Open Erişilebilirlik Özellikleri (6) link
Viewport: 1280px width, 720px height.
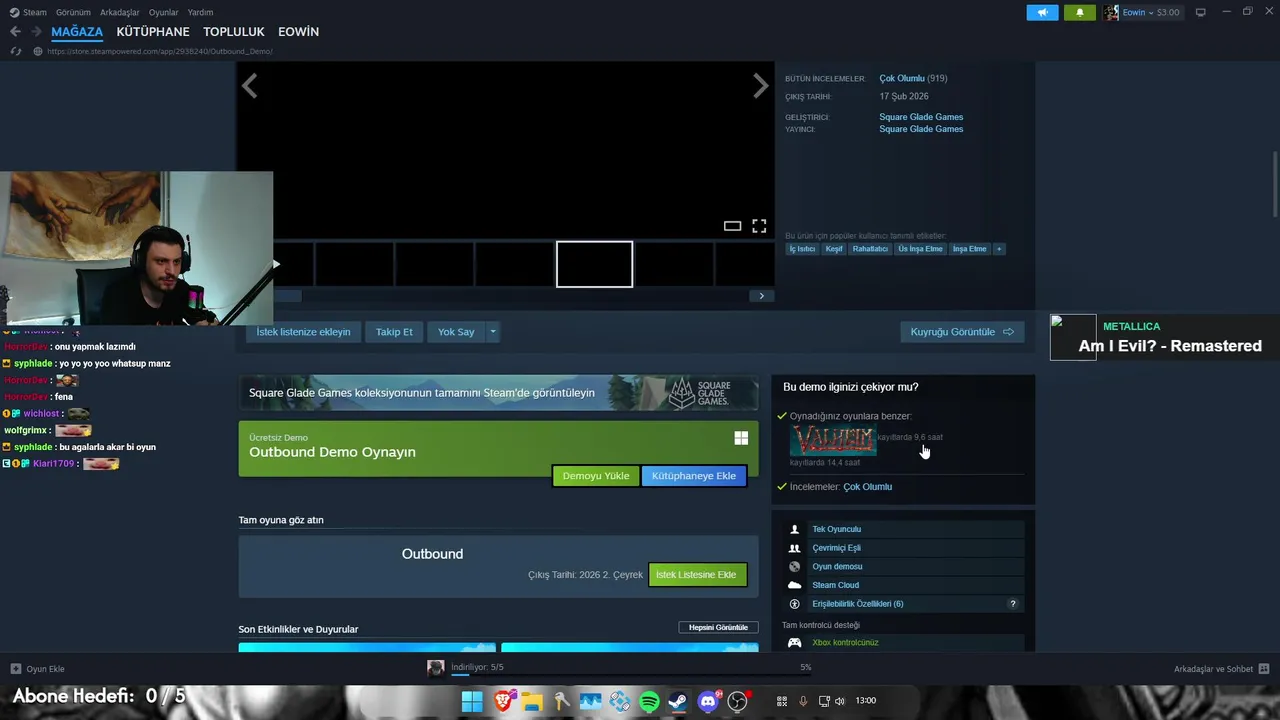[858, 604]
